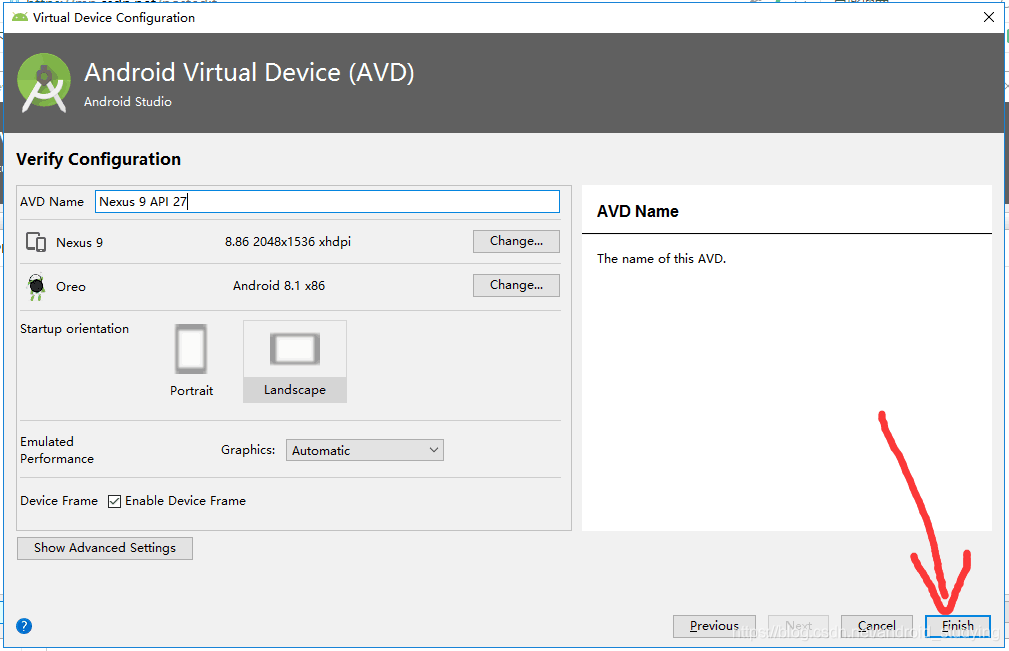1009x651 pixels.
Task: Open Show Advanced Settings
Action: [x=105, y=548]
